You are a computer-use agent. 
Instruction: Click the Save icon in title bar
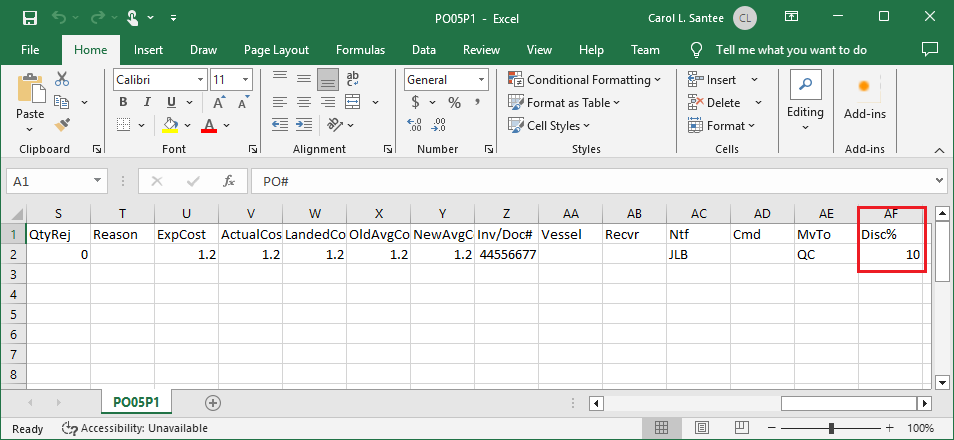[29, 17]
